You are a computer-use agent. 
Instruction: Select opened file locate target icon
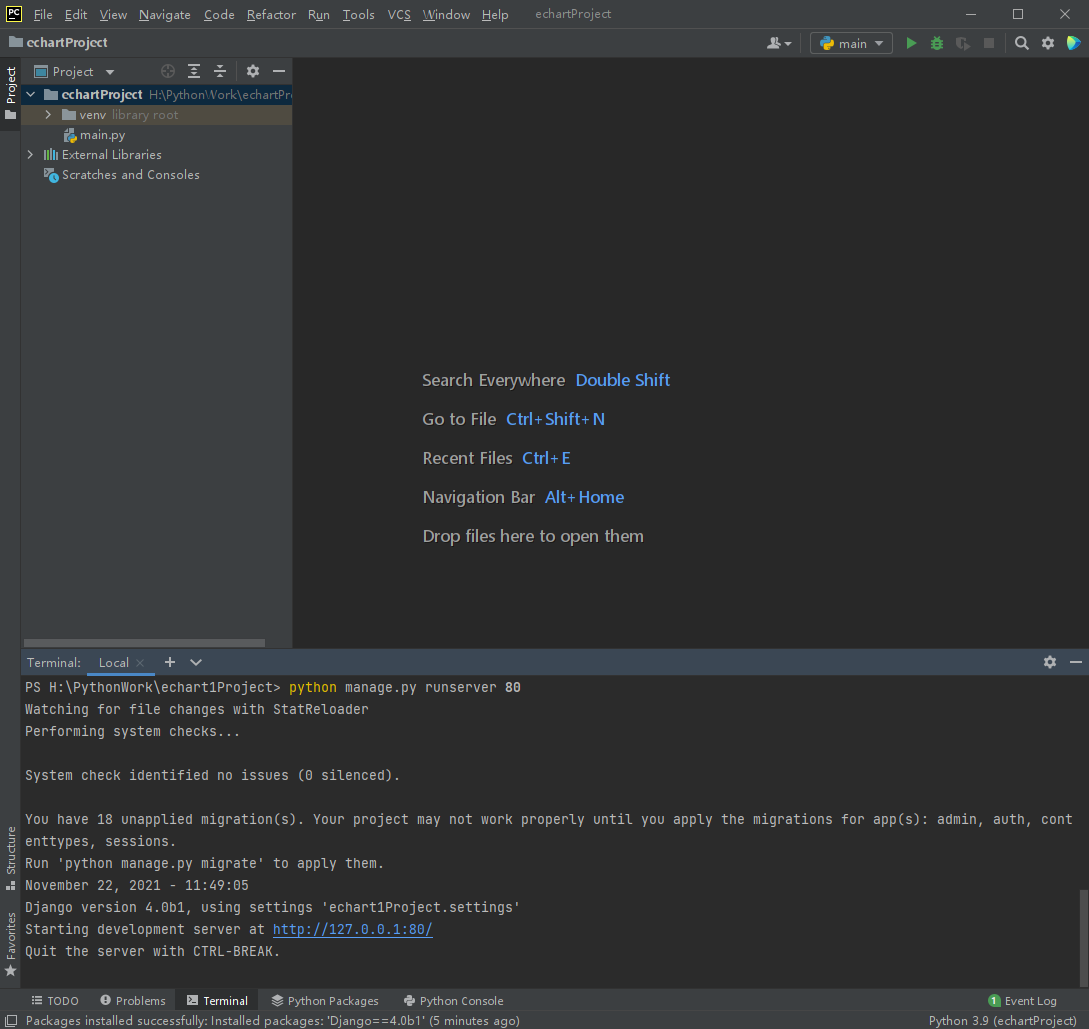tap(167, 71)
